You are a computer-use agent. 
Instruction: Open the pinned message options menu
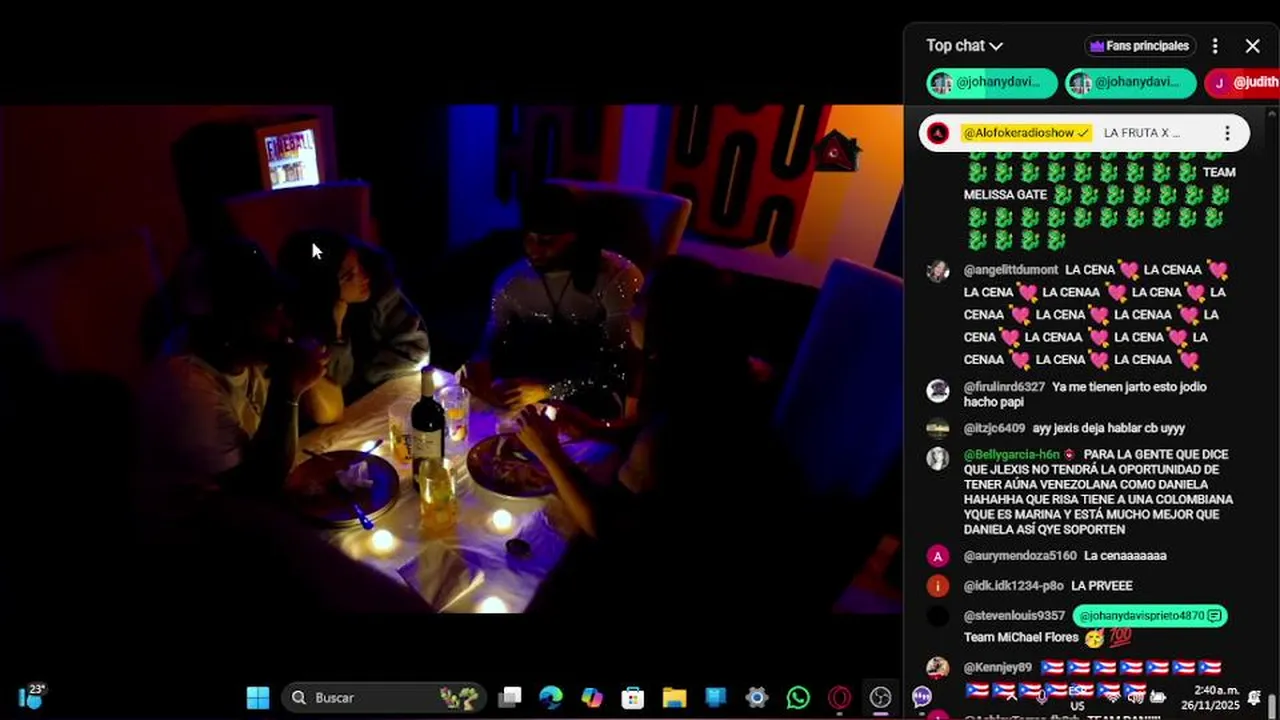pos(1227,133)
